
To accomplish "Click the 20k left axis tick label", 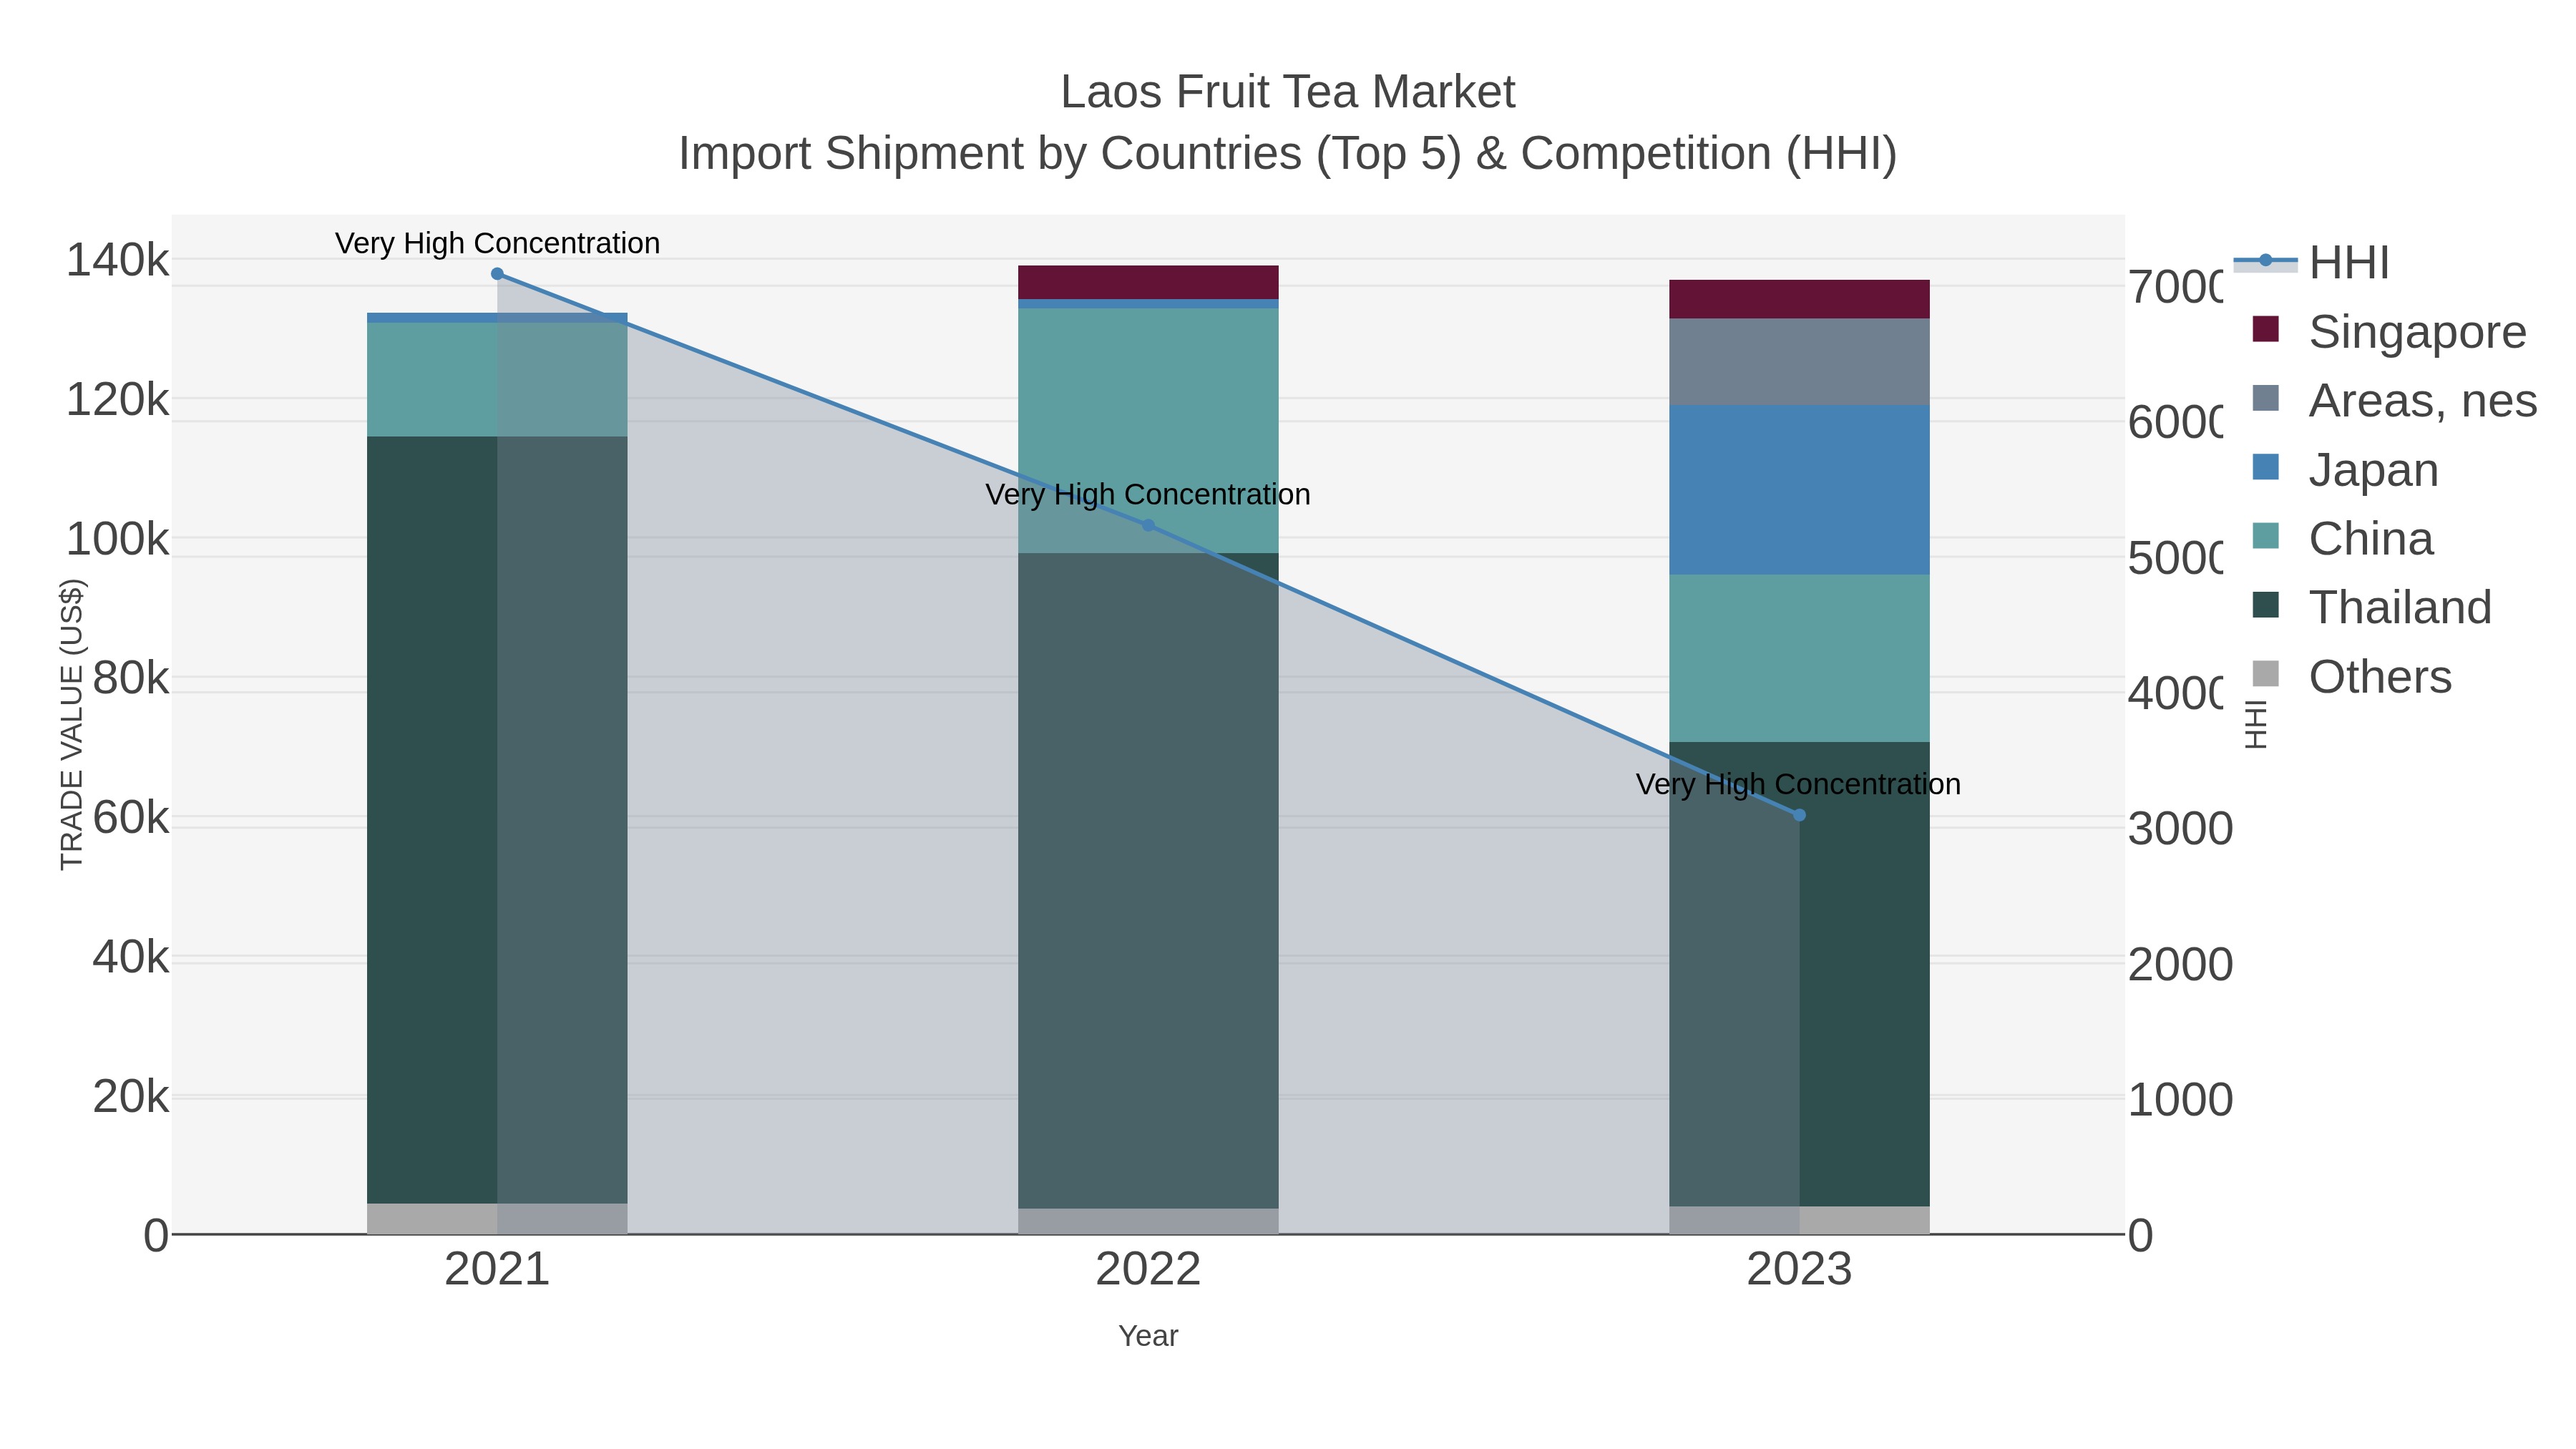I will coord(131,1097).
